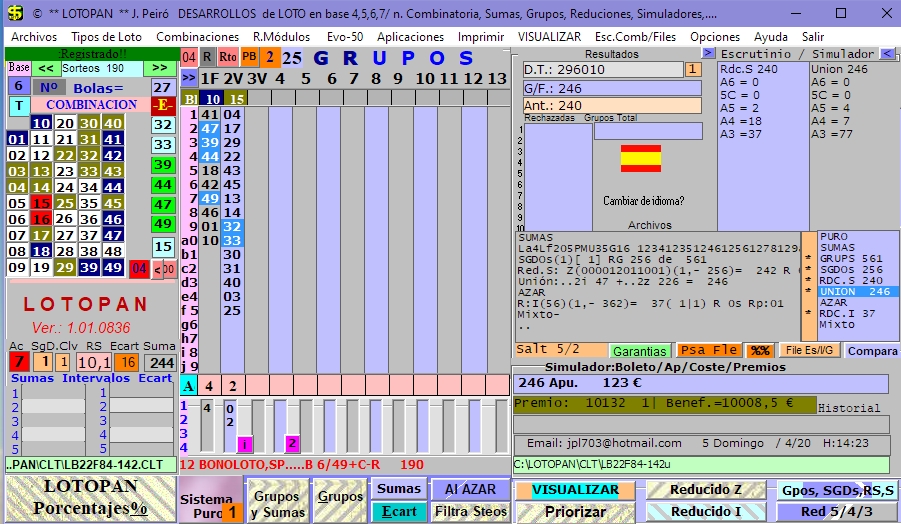Click the Base button
901x524 pixels.
coord(19,68)
